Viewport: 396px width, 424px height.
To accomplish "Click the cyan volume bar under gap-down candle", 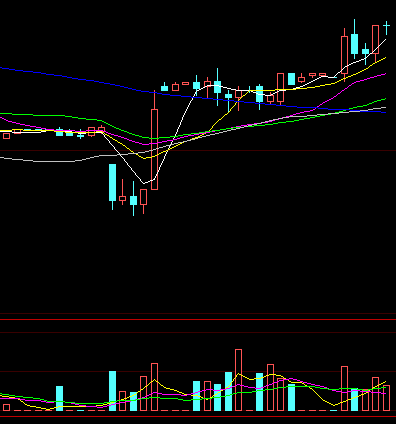I will pyautogui.click(x=113, y=391).
